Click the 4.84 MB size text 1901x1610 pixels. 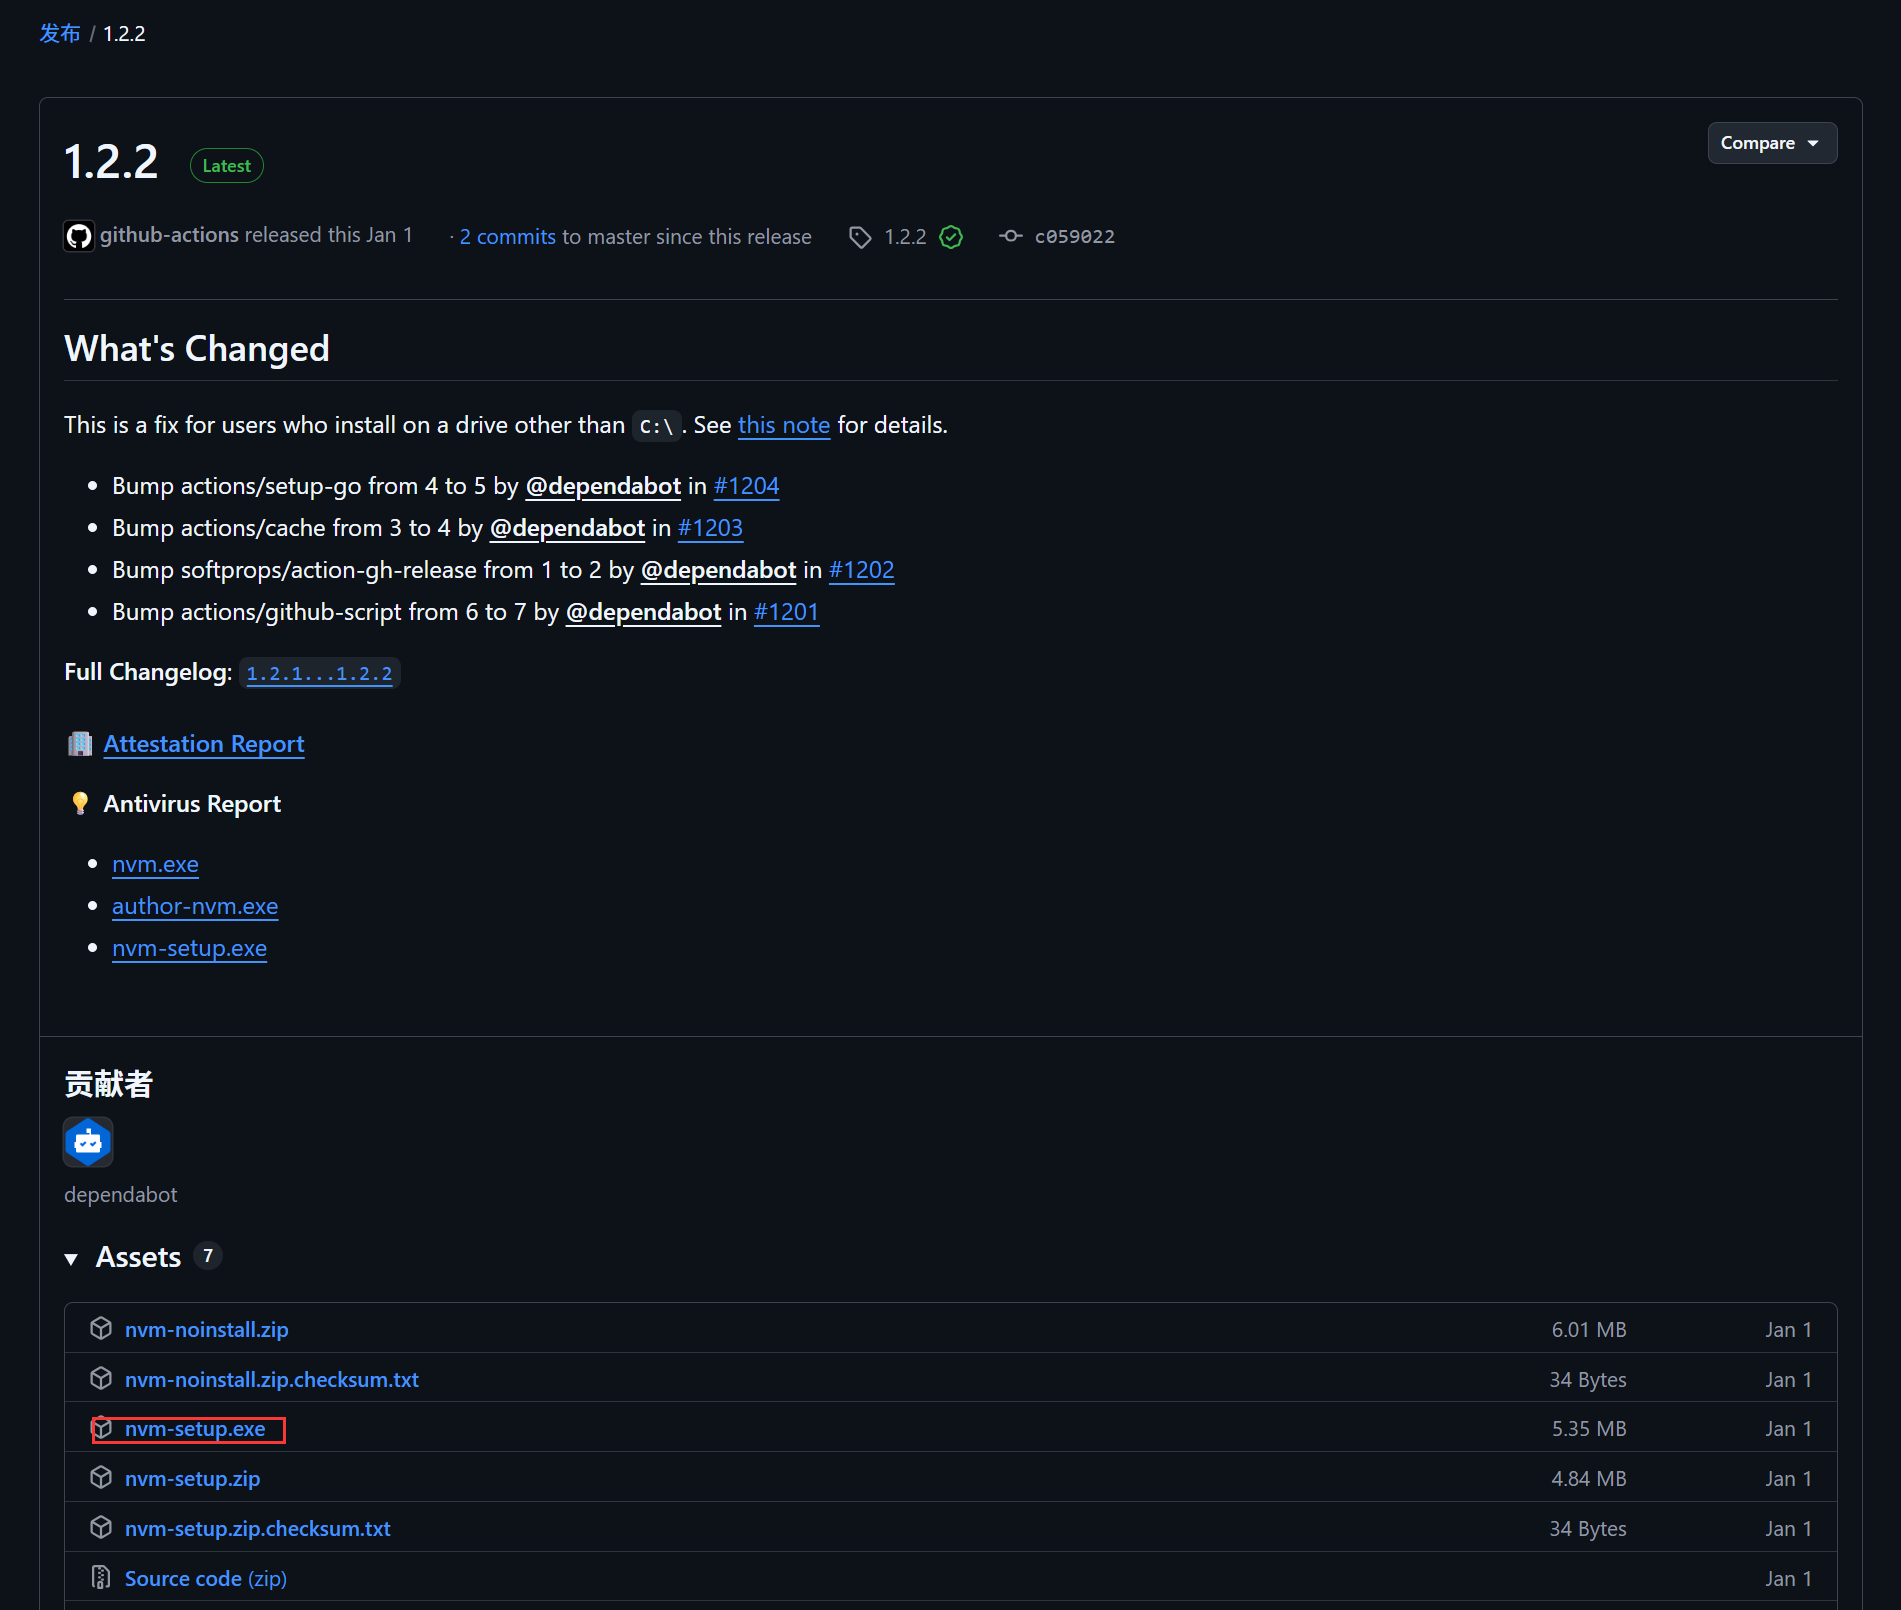[x=1589, y=1479]
